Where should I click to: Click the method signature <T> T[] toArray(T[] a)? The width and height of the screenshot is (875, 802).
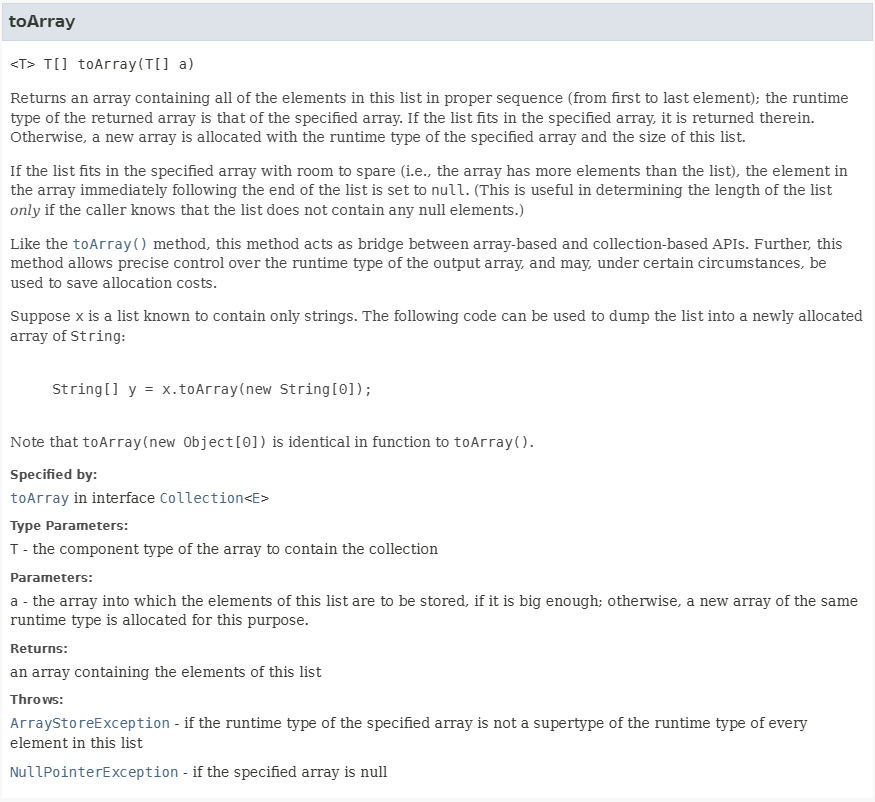102,64
